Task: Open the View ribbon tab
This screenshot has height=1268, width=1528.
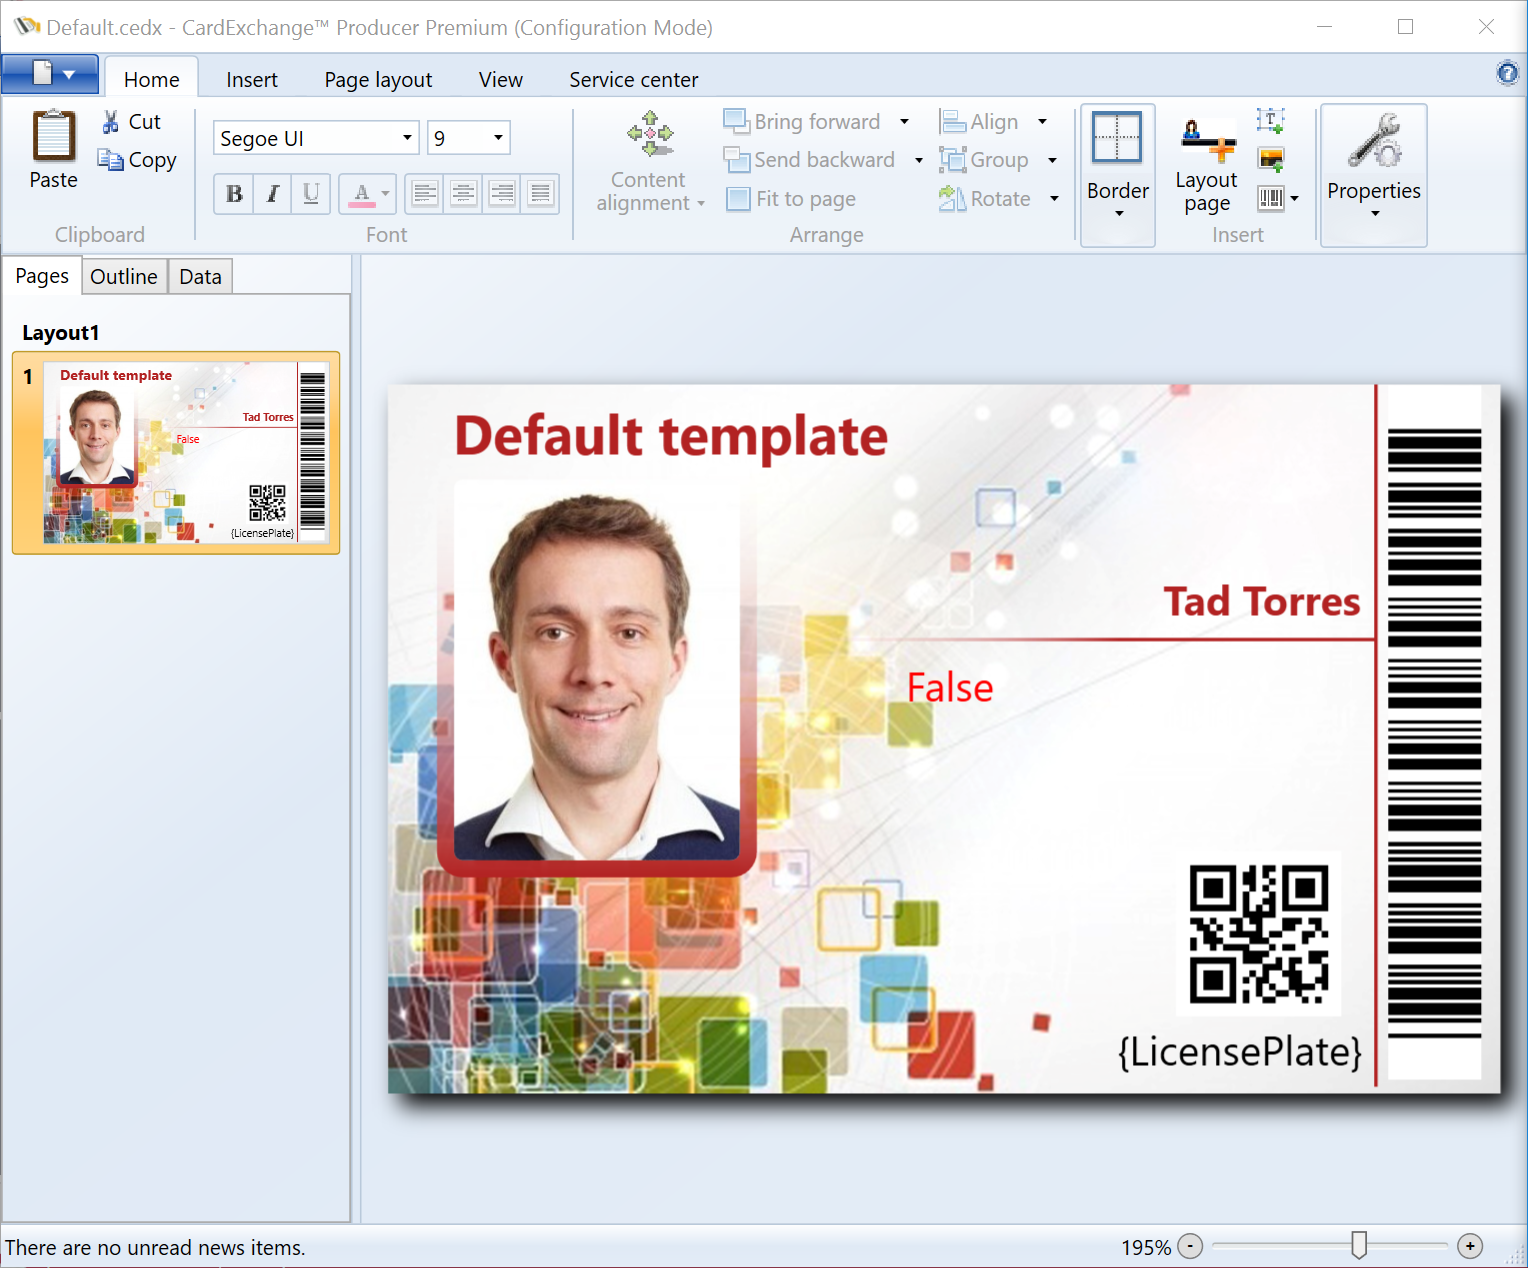Action: click(x=501, y=79)
